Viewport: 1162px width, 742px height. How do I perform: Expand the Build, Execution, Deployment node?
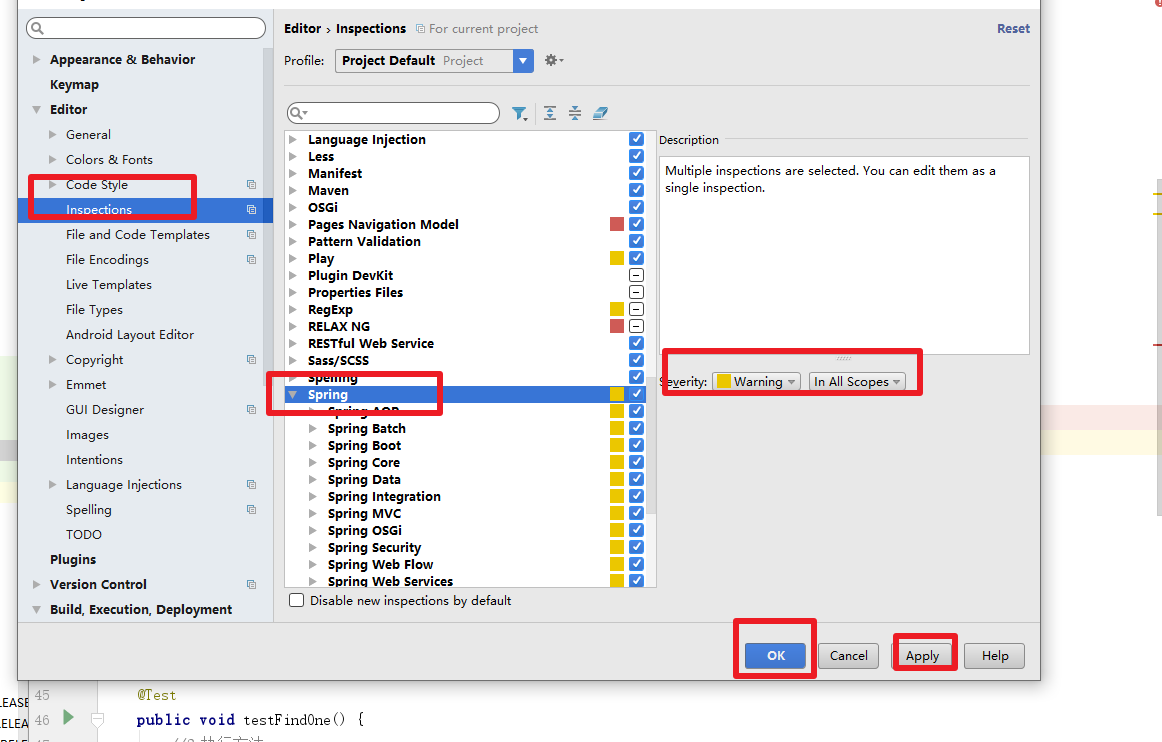pos(36,609)
